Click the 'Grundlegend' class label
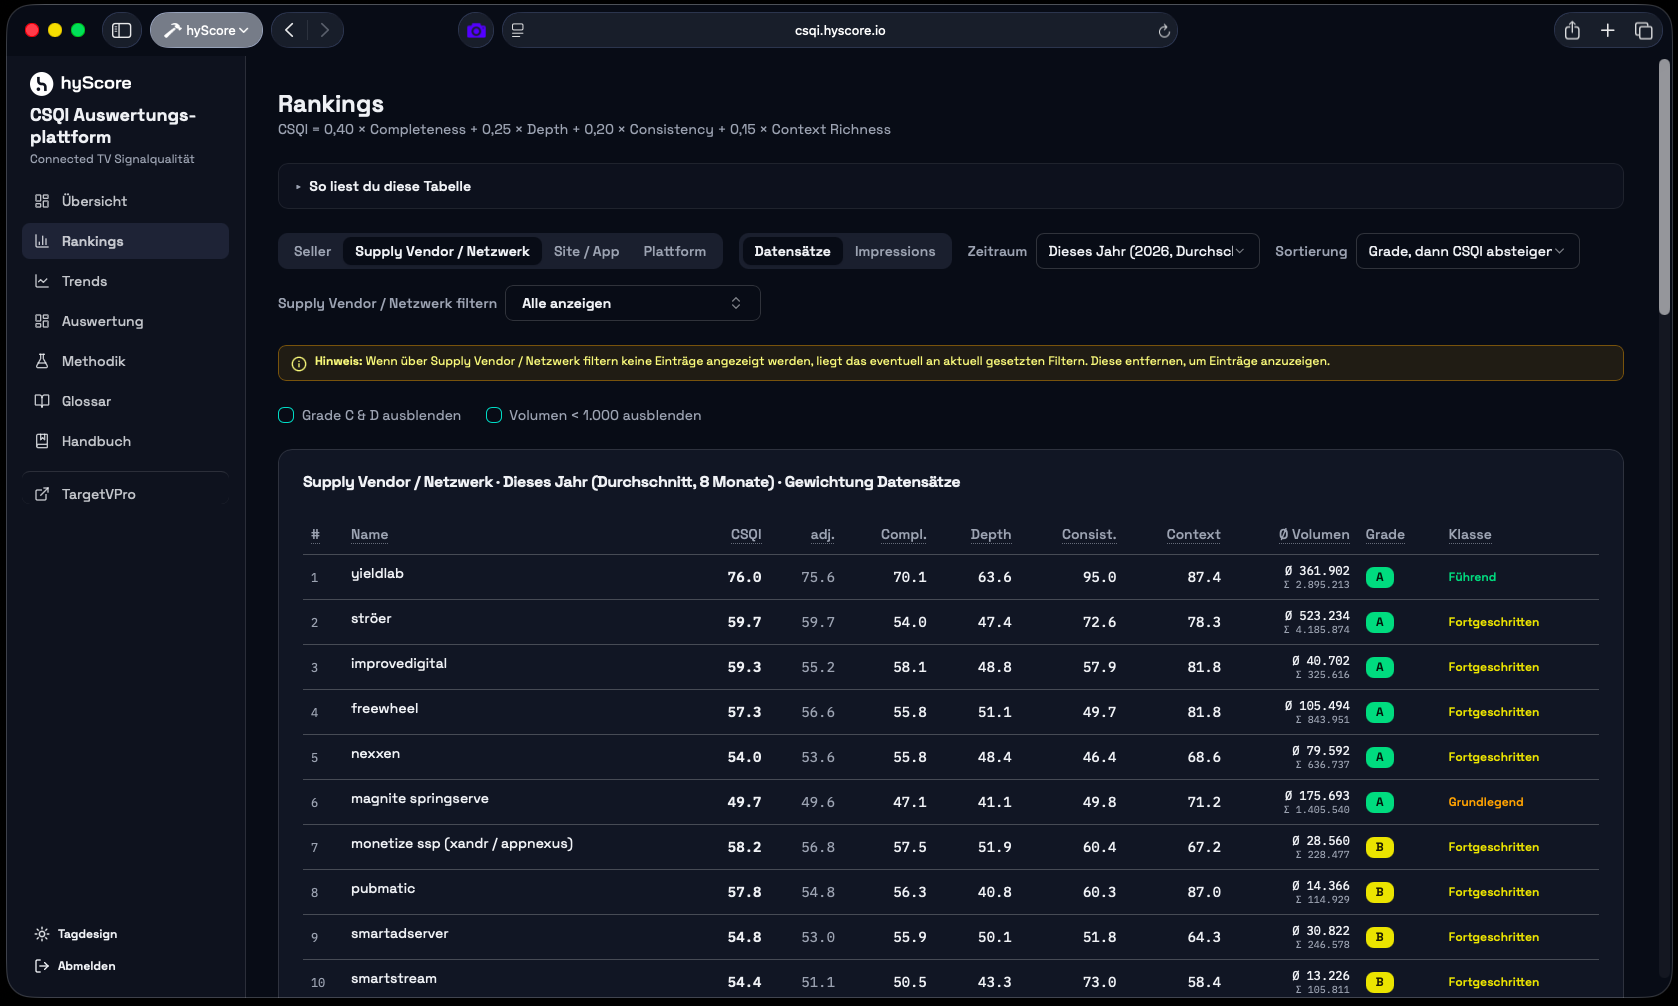 coord(1486,802)
